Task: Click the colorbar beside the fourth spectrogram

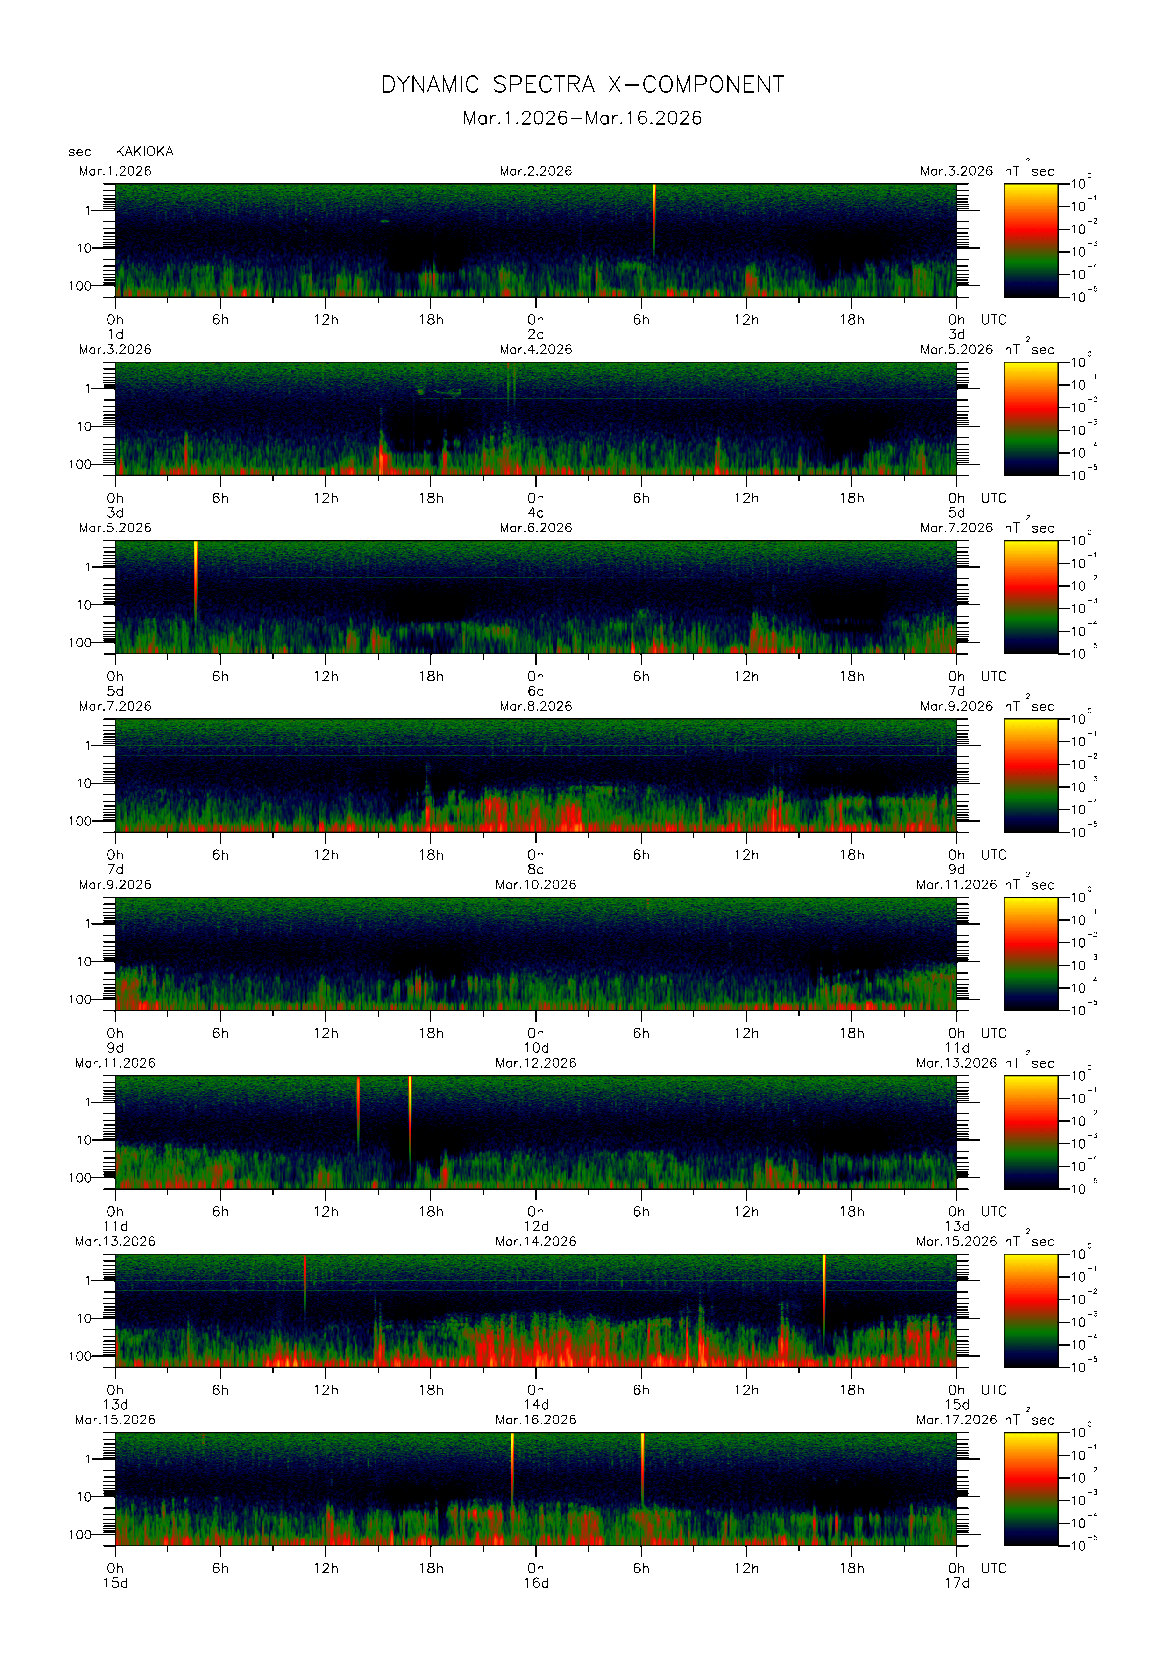Action: pyautogui.click(x=1030, y=775)
